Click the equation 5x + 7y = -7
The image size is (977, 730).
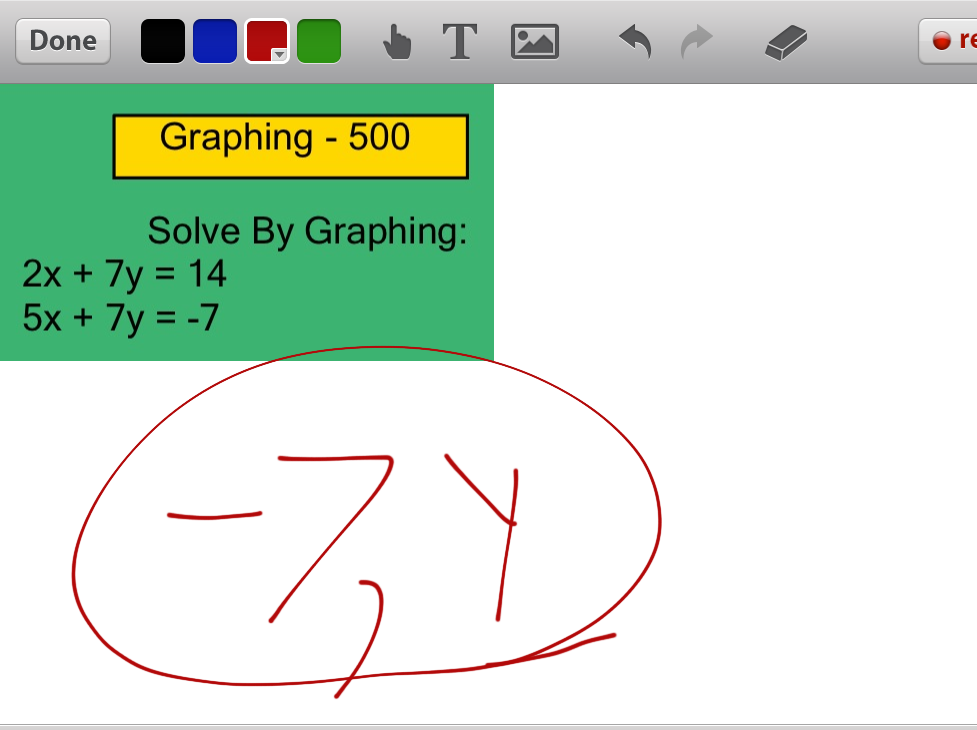click(x=120, y=318)
